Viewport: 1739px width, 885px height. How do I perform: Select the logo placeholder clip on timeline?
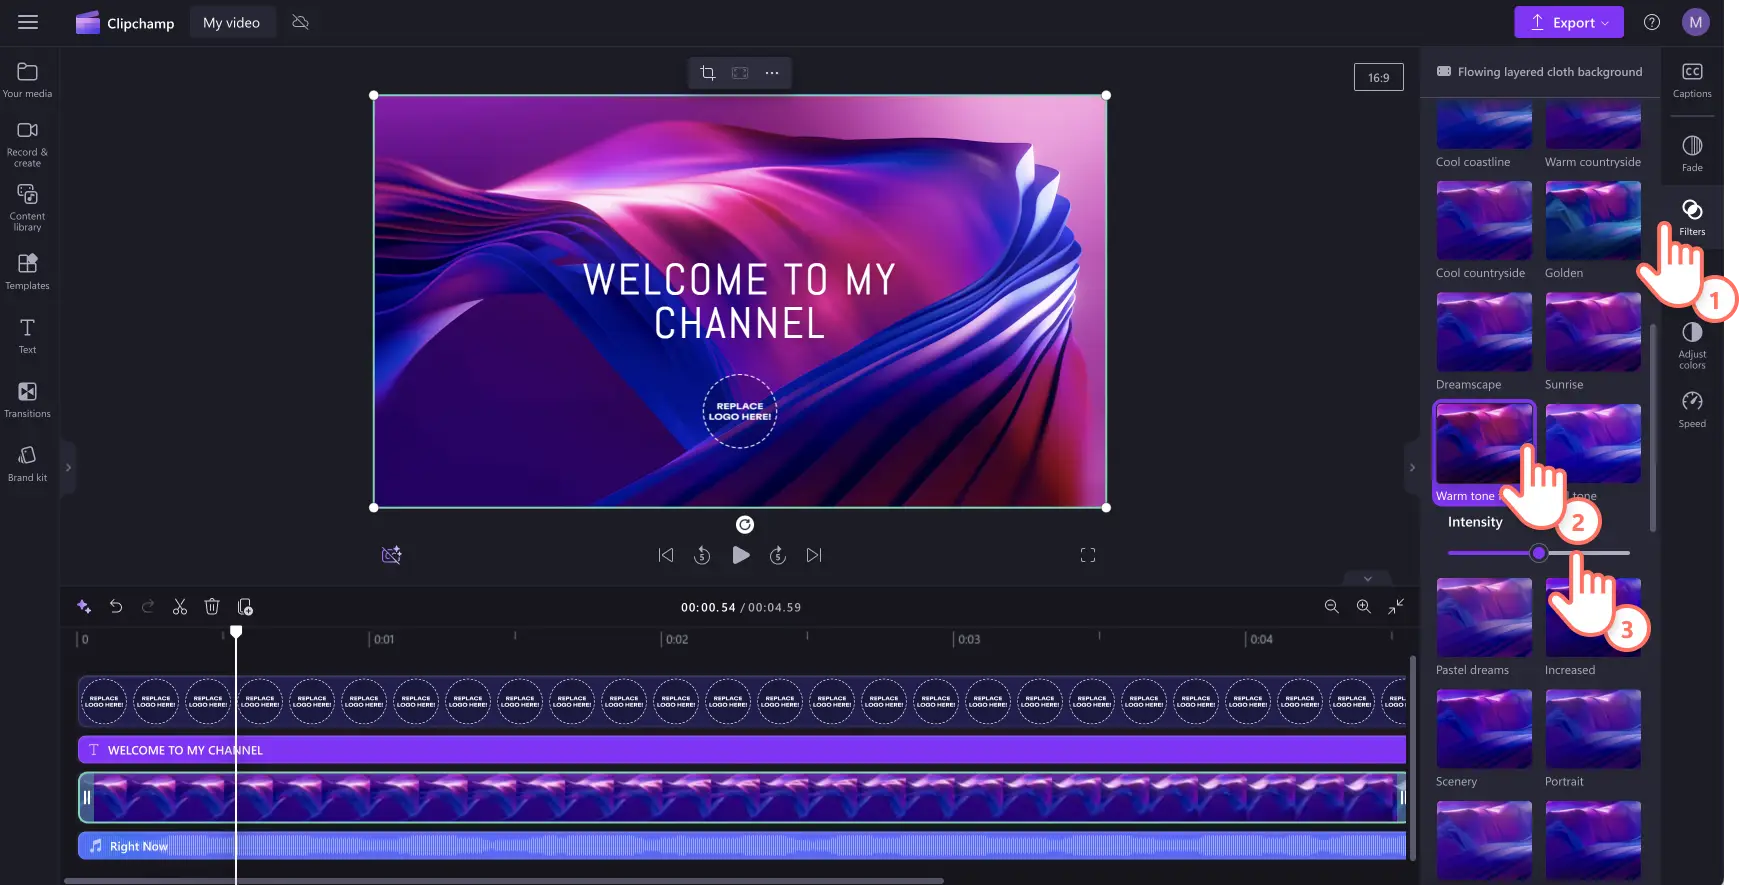[x=742, y=701]
